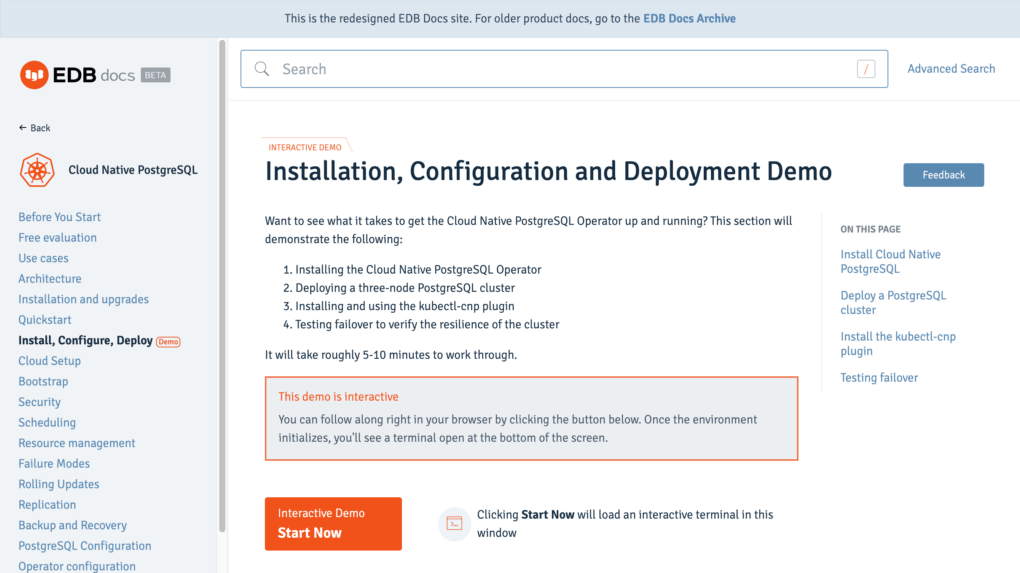Click the Cloud Native PostgreSQL helm icon
Image resolution: width=1020 pixels, height=573 pixels.
coord(37,170)
